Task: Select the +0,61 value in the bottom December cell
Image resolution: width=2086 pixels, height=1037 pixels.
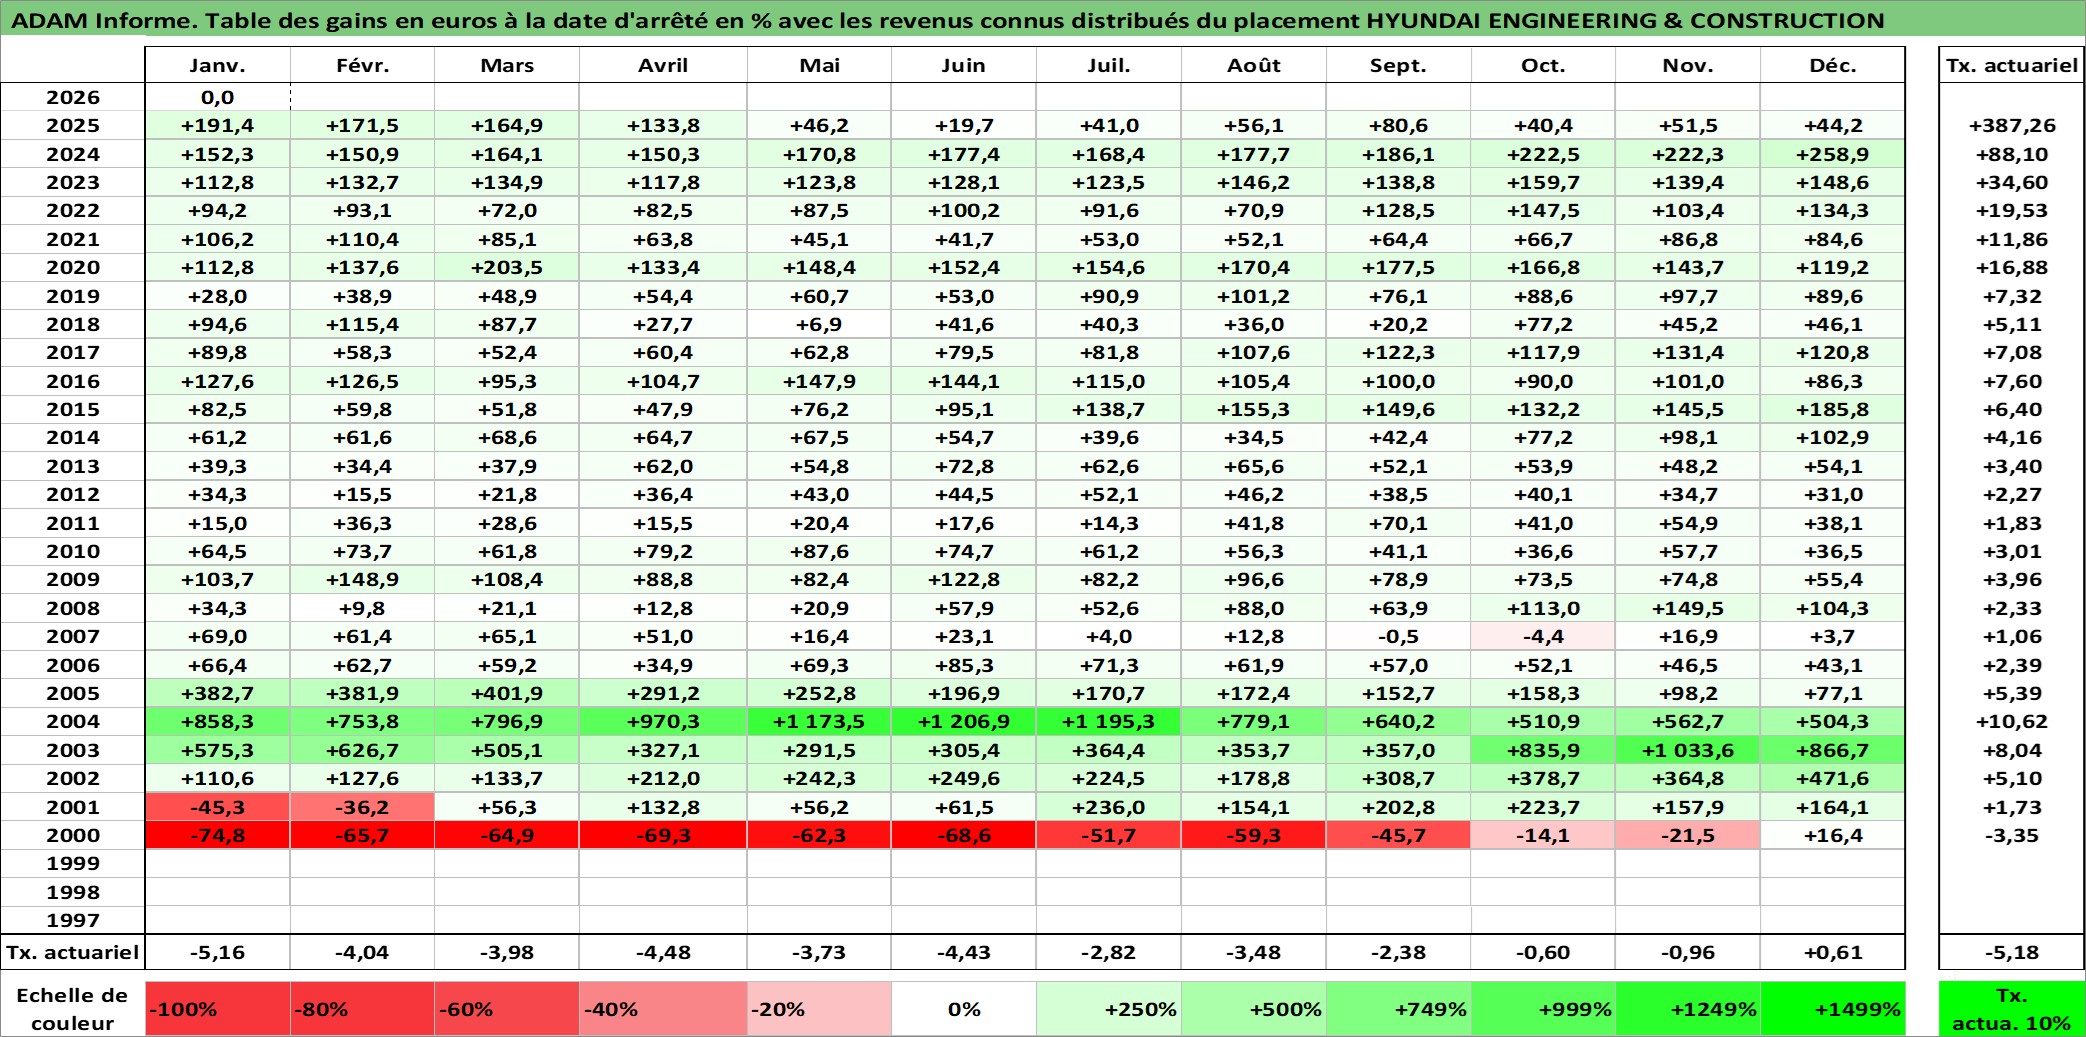Action: 1833,952
